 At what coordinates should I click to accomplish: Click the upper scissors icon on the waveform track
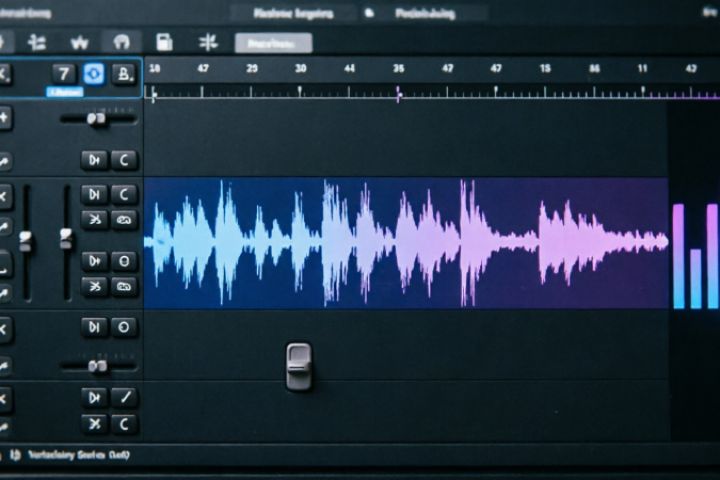pyautogui.click(x=94, y=220)
